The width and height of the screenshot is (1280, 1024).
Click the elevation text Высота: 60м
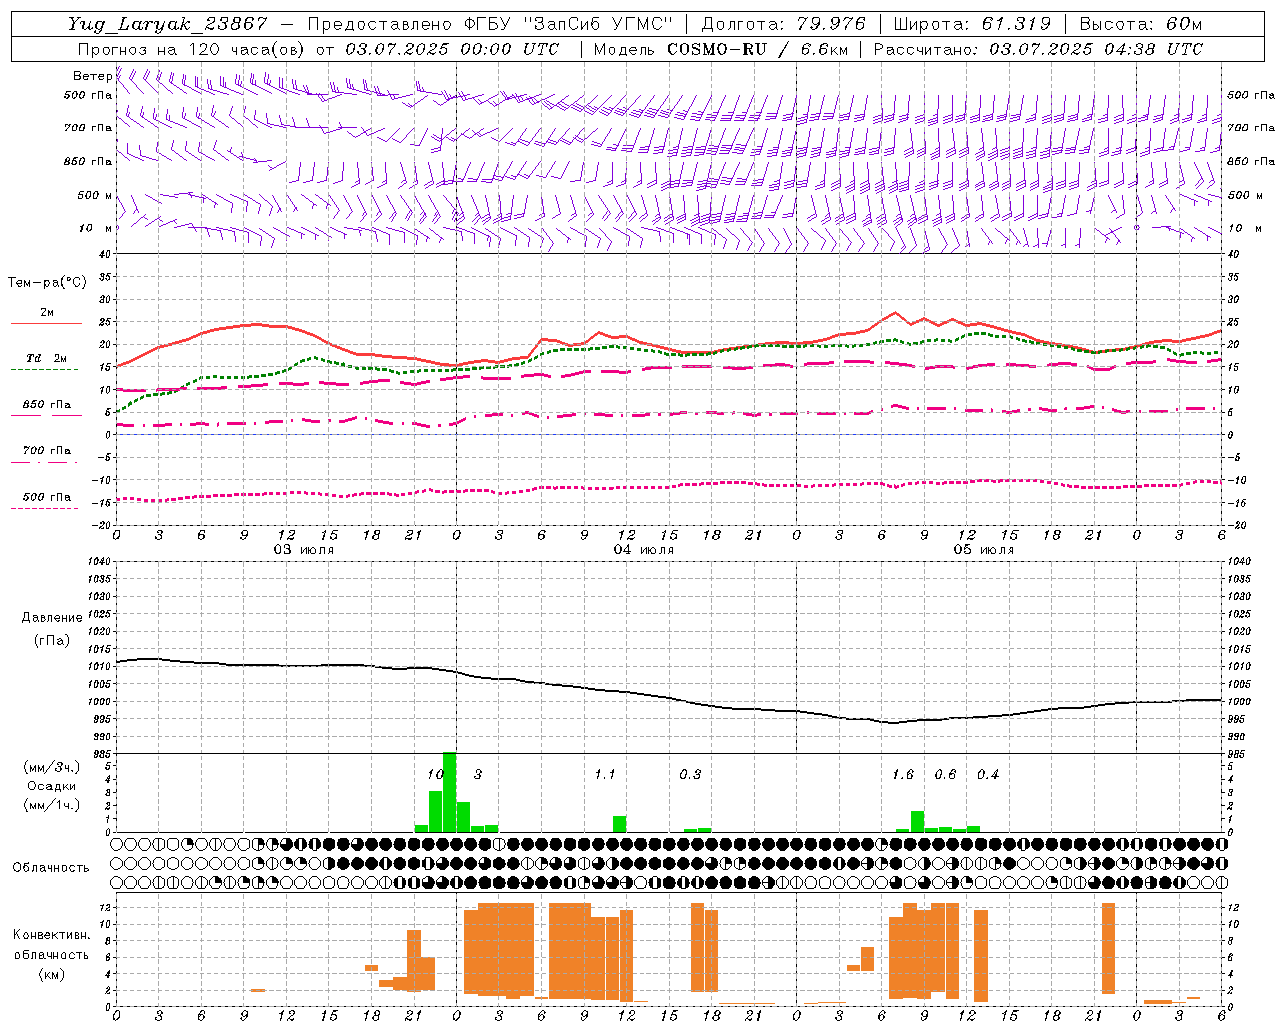click(x=1141, y=24)
